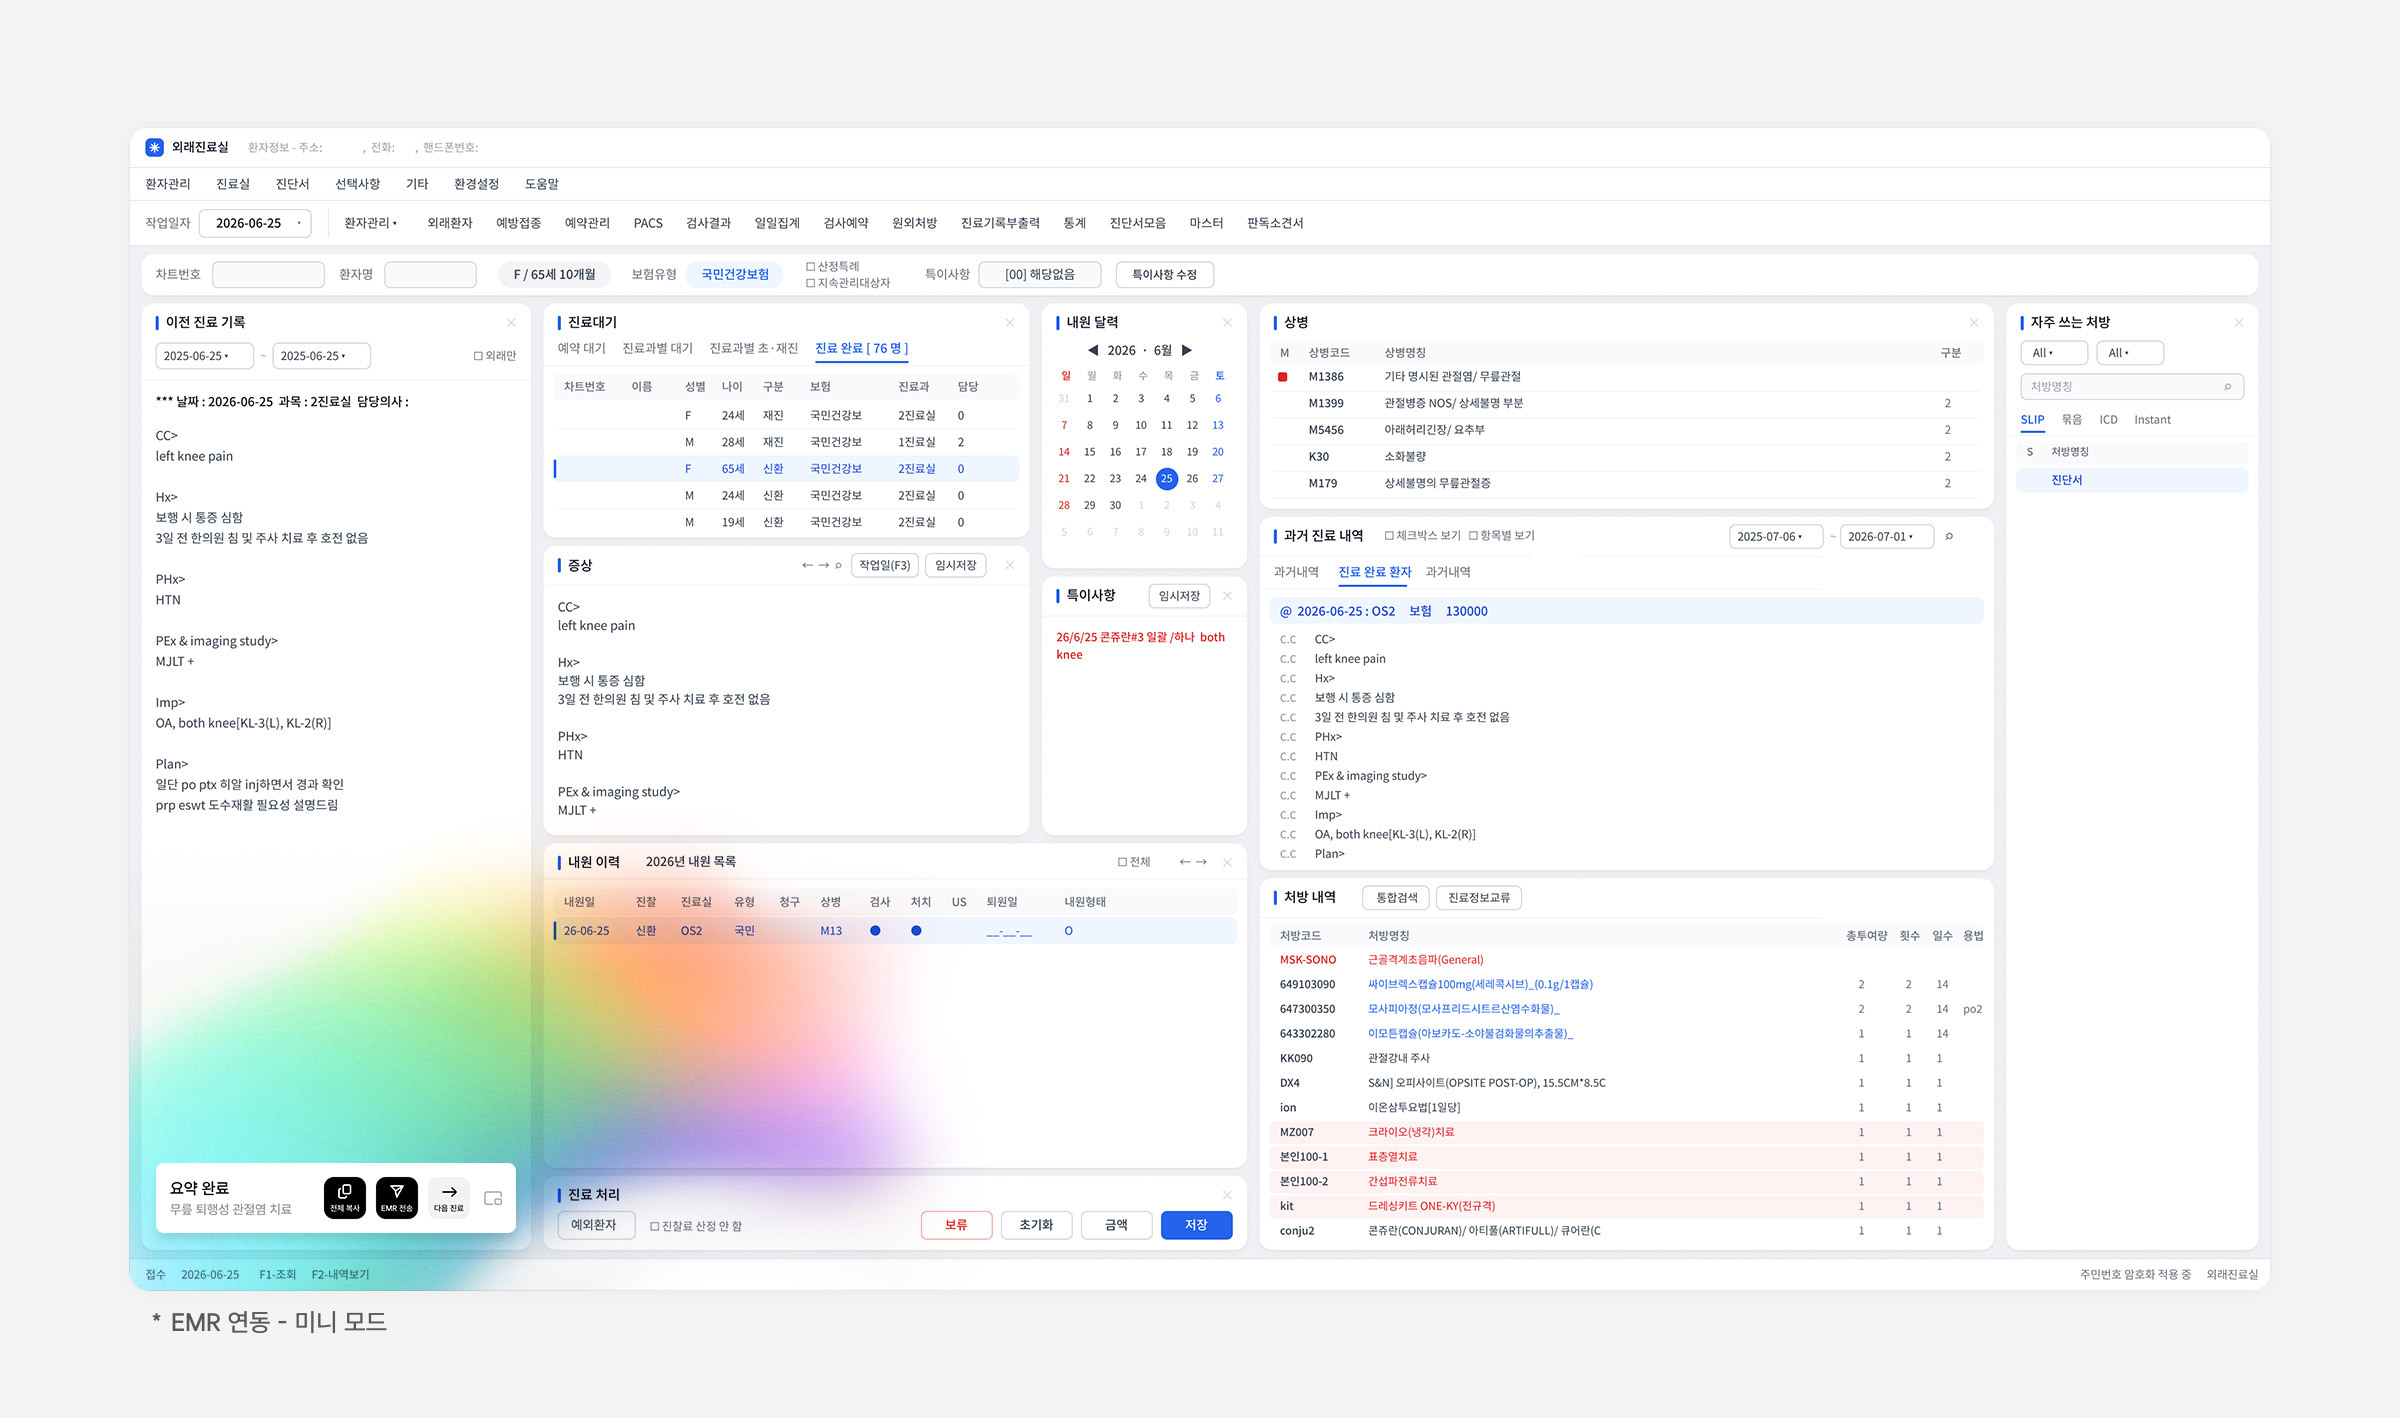The image size is (2400, 1418).
Task: Close the 이전 진료 기록 panel
Action: [511, 322]
